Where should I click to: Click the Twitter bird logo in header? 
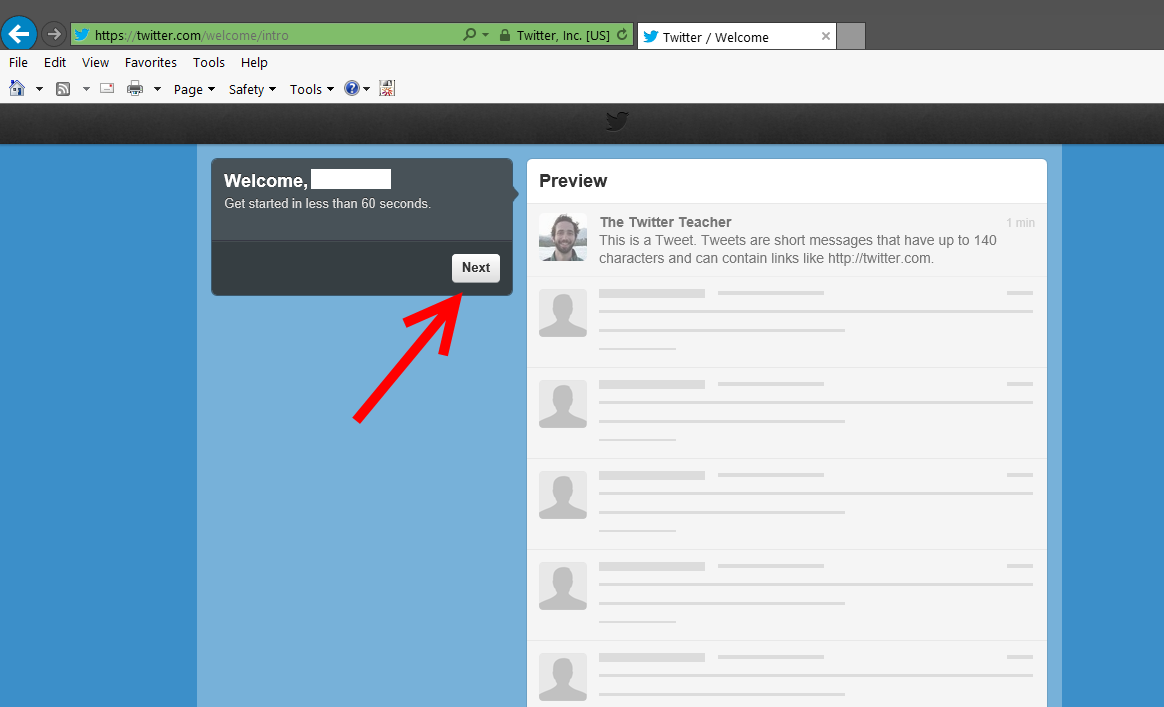pyautogui.click(x=617, y=122)
